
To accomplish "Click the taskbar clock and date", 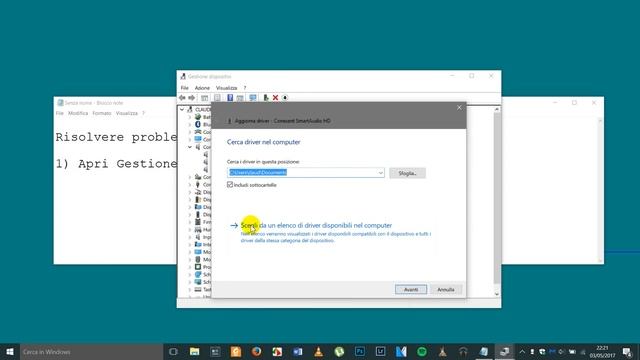I will point(602,352).
